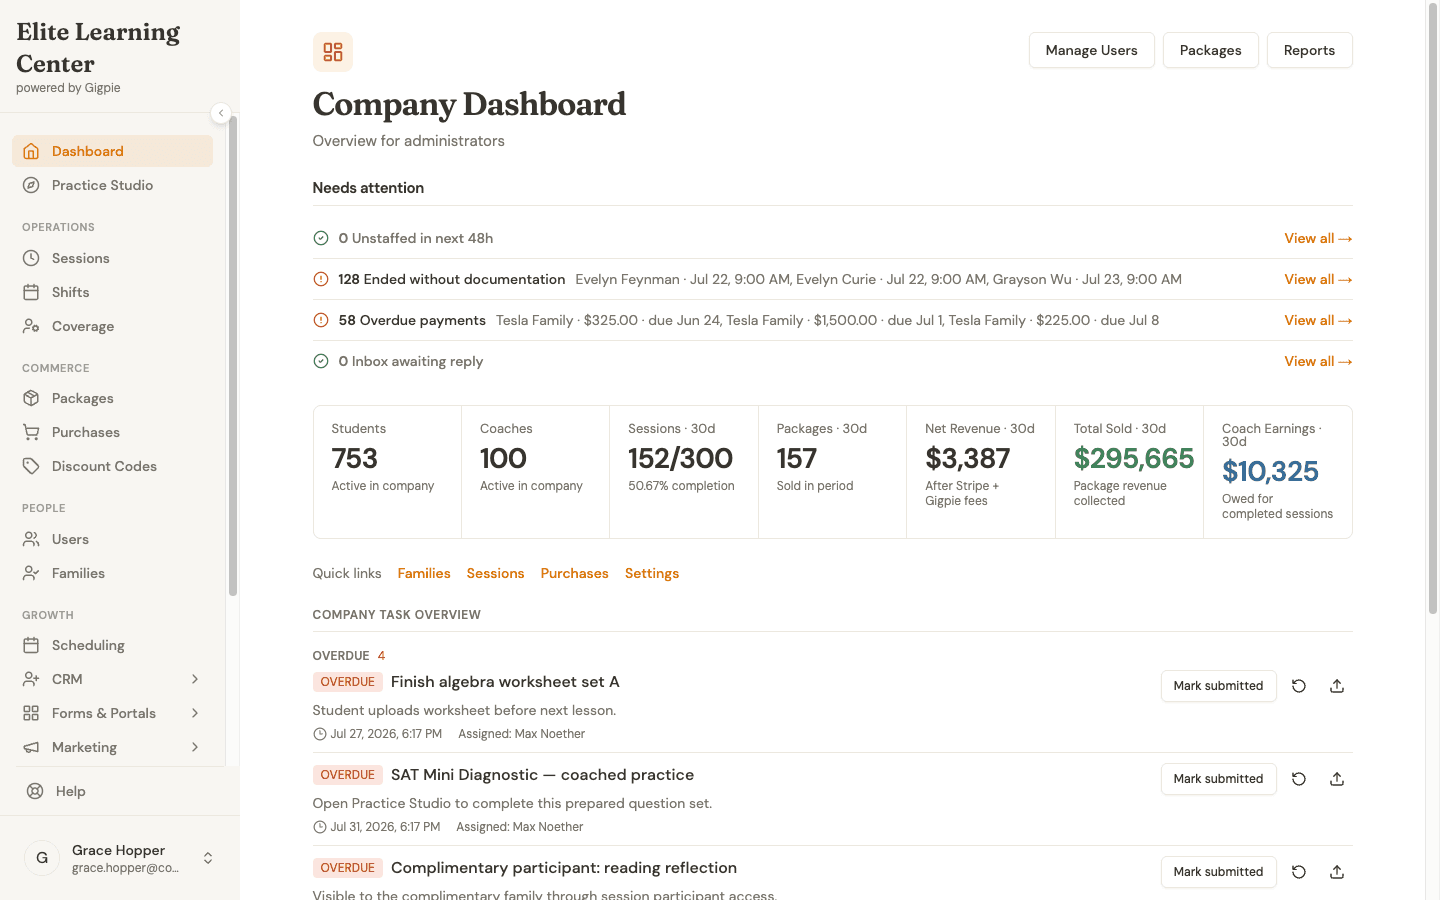Open Dashboard in the sidebar
Viewport: 1440px width, 900px height.
(x=112, y=151)
